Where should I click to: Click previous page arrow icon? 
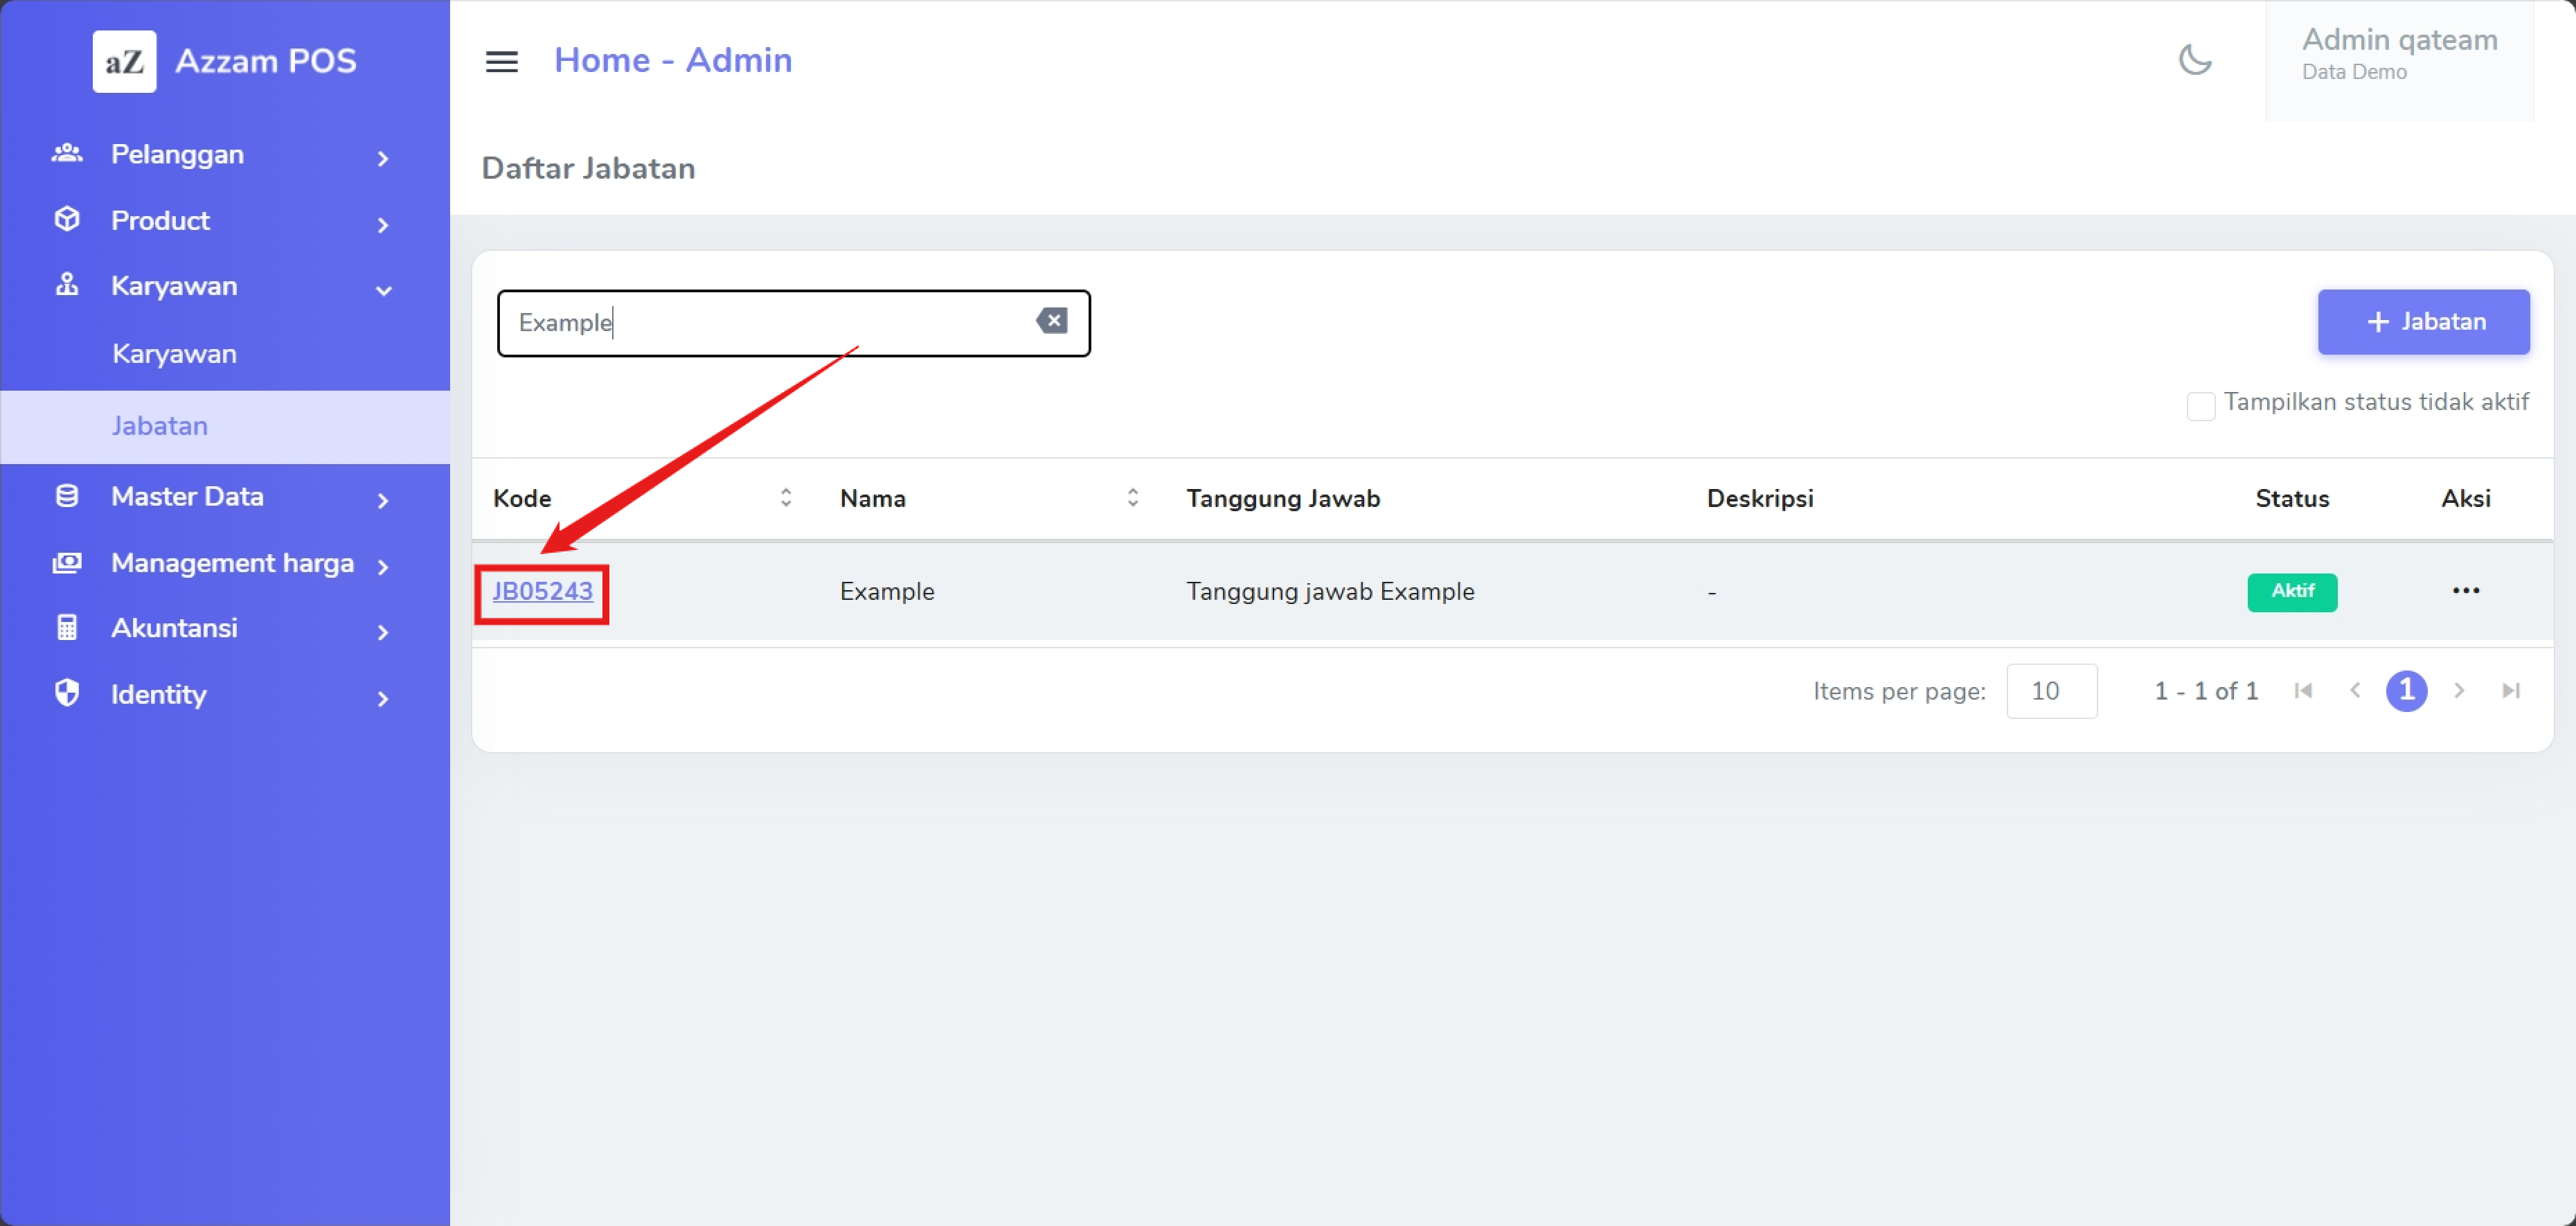point(2355,691)
